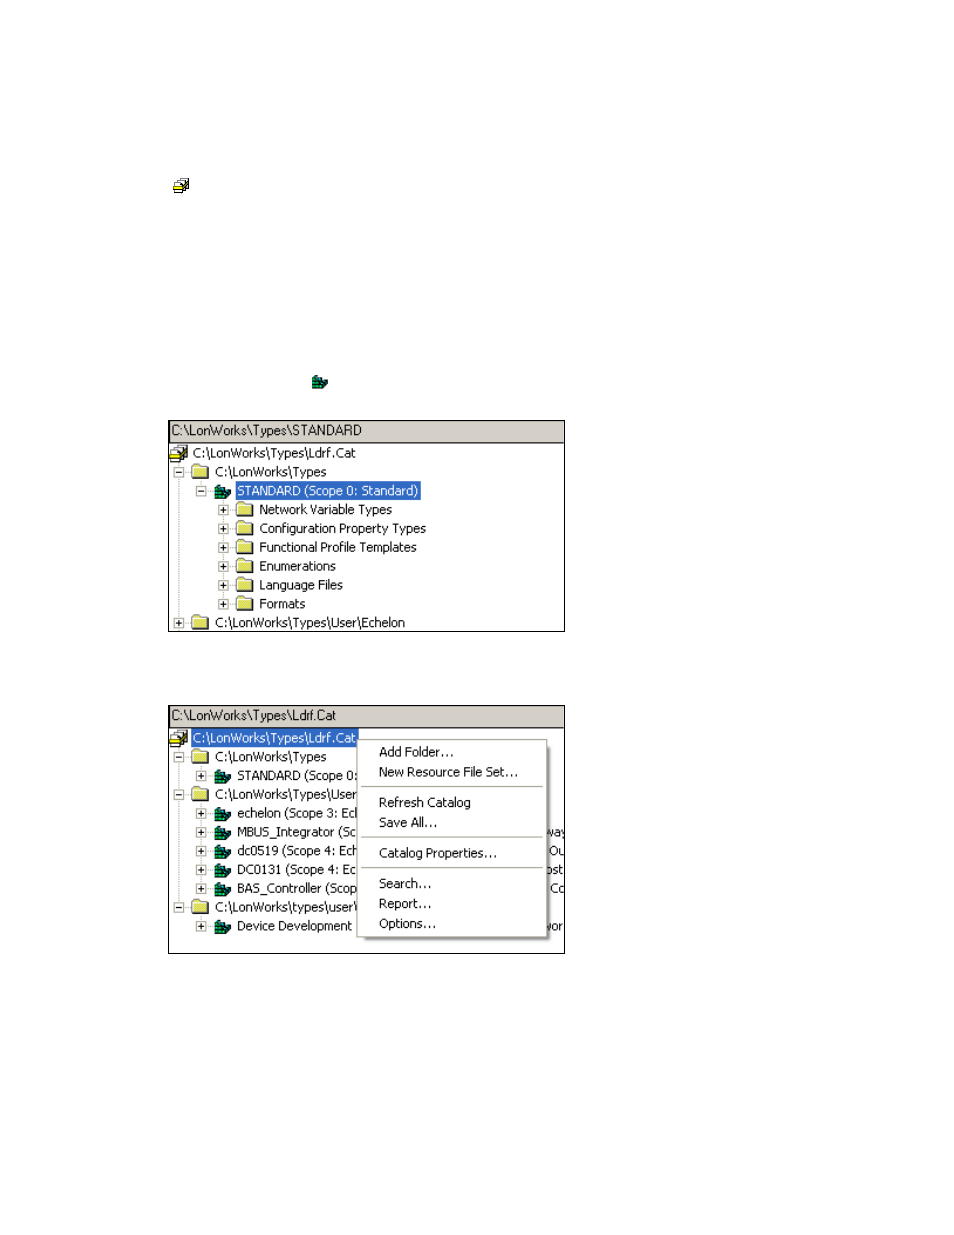Select STANDARD (Scope 0: Standard) tree item
The height and width of the screenshot is (1235, 954).
(x=328, y=491)
